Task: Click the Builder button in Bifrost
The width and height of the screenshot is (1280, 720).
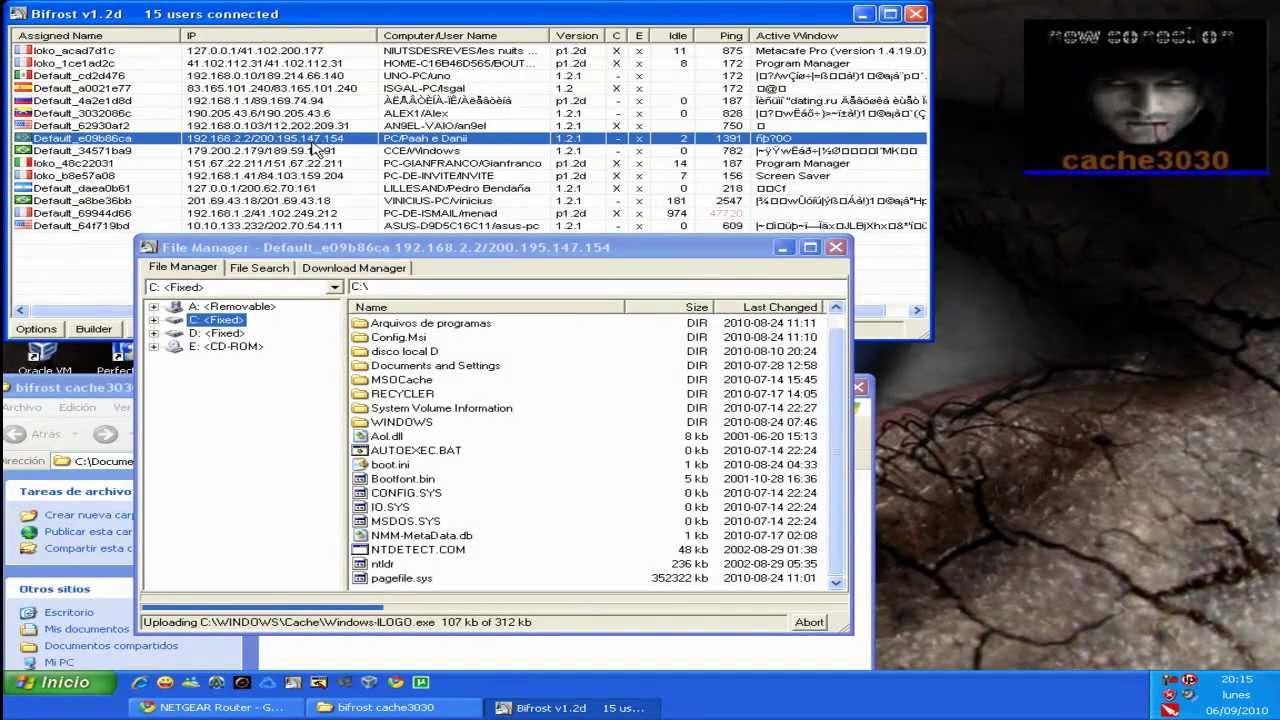Action: point(93,329)
